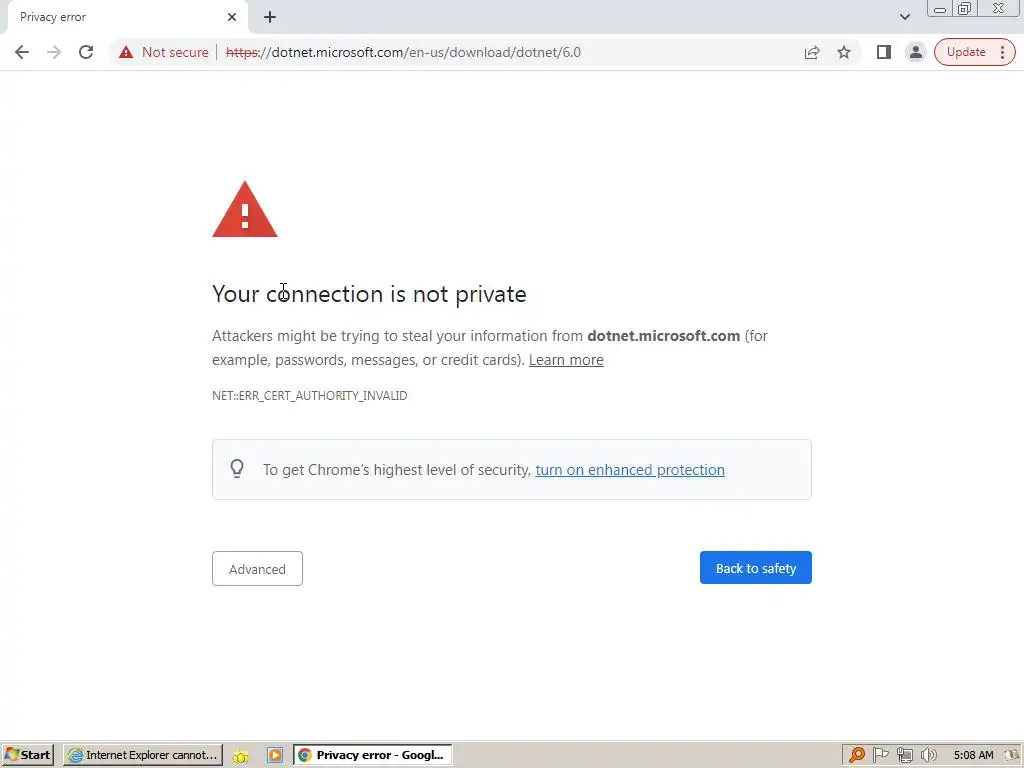Click the Not secure warning badge
Viewport: 1024px width, 768px height.
pos(164,52)
